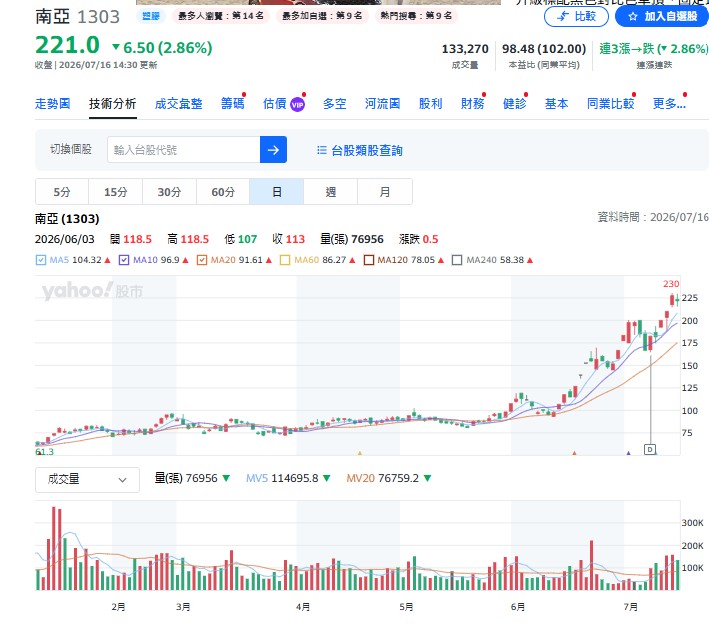Click the 61.3 low price label on chart
709x627 pixels.
tap(44, 452)
